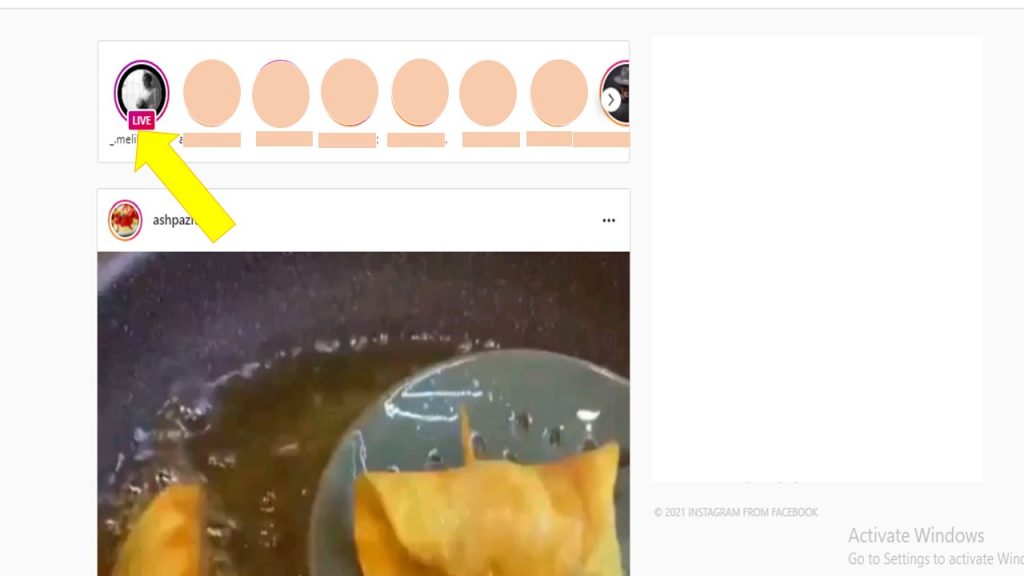Click the 2021 Instagram from Facebook footer
The image size is (1024, 576).
click(x=736, y=512)
